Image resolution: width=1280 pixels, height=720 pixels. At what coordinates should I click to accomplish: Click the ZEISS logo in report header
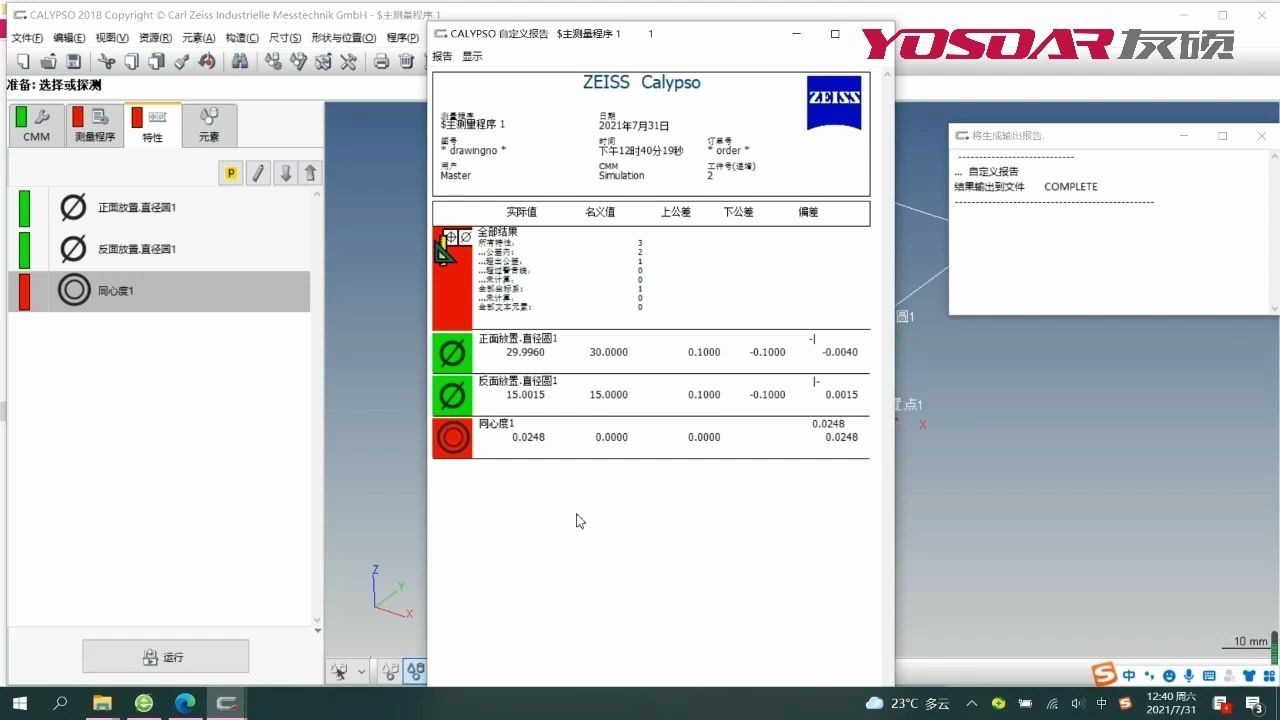tap(834, 102)
